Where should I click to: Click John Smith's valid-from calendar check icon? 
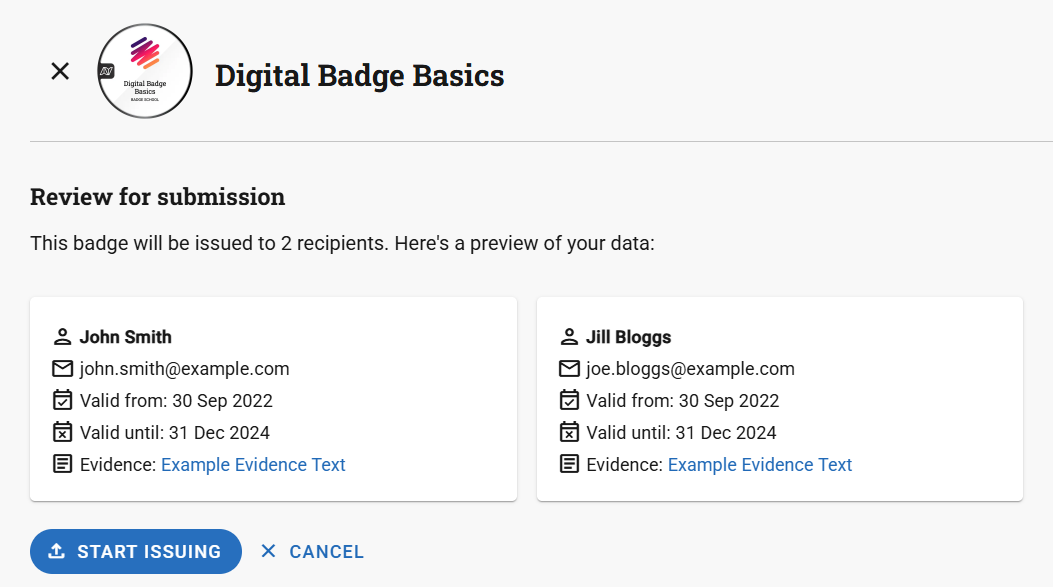pyautogui.click(x=63, y=401)
